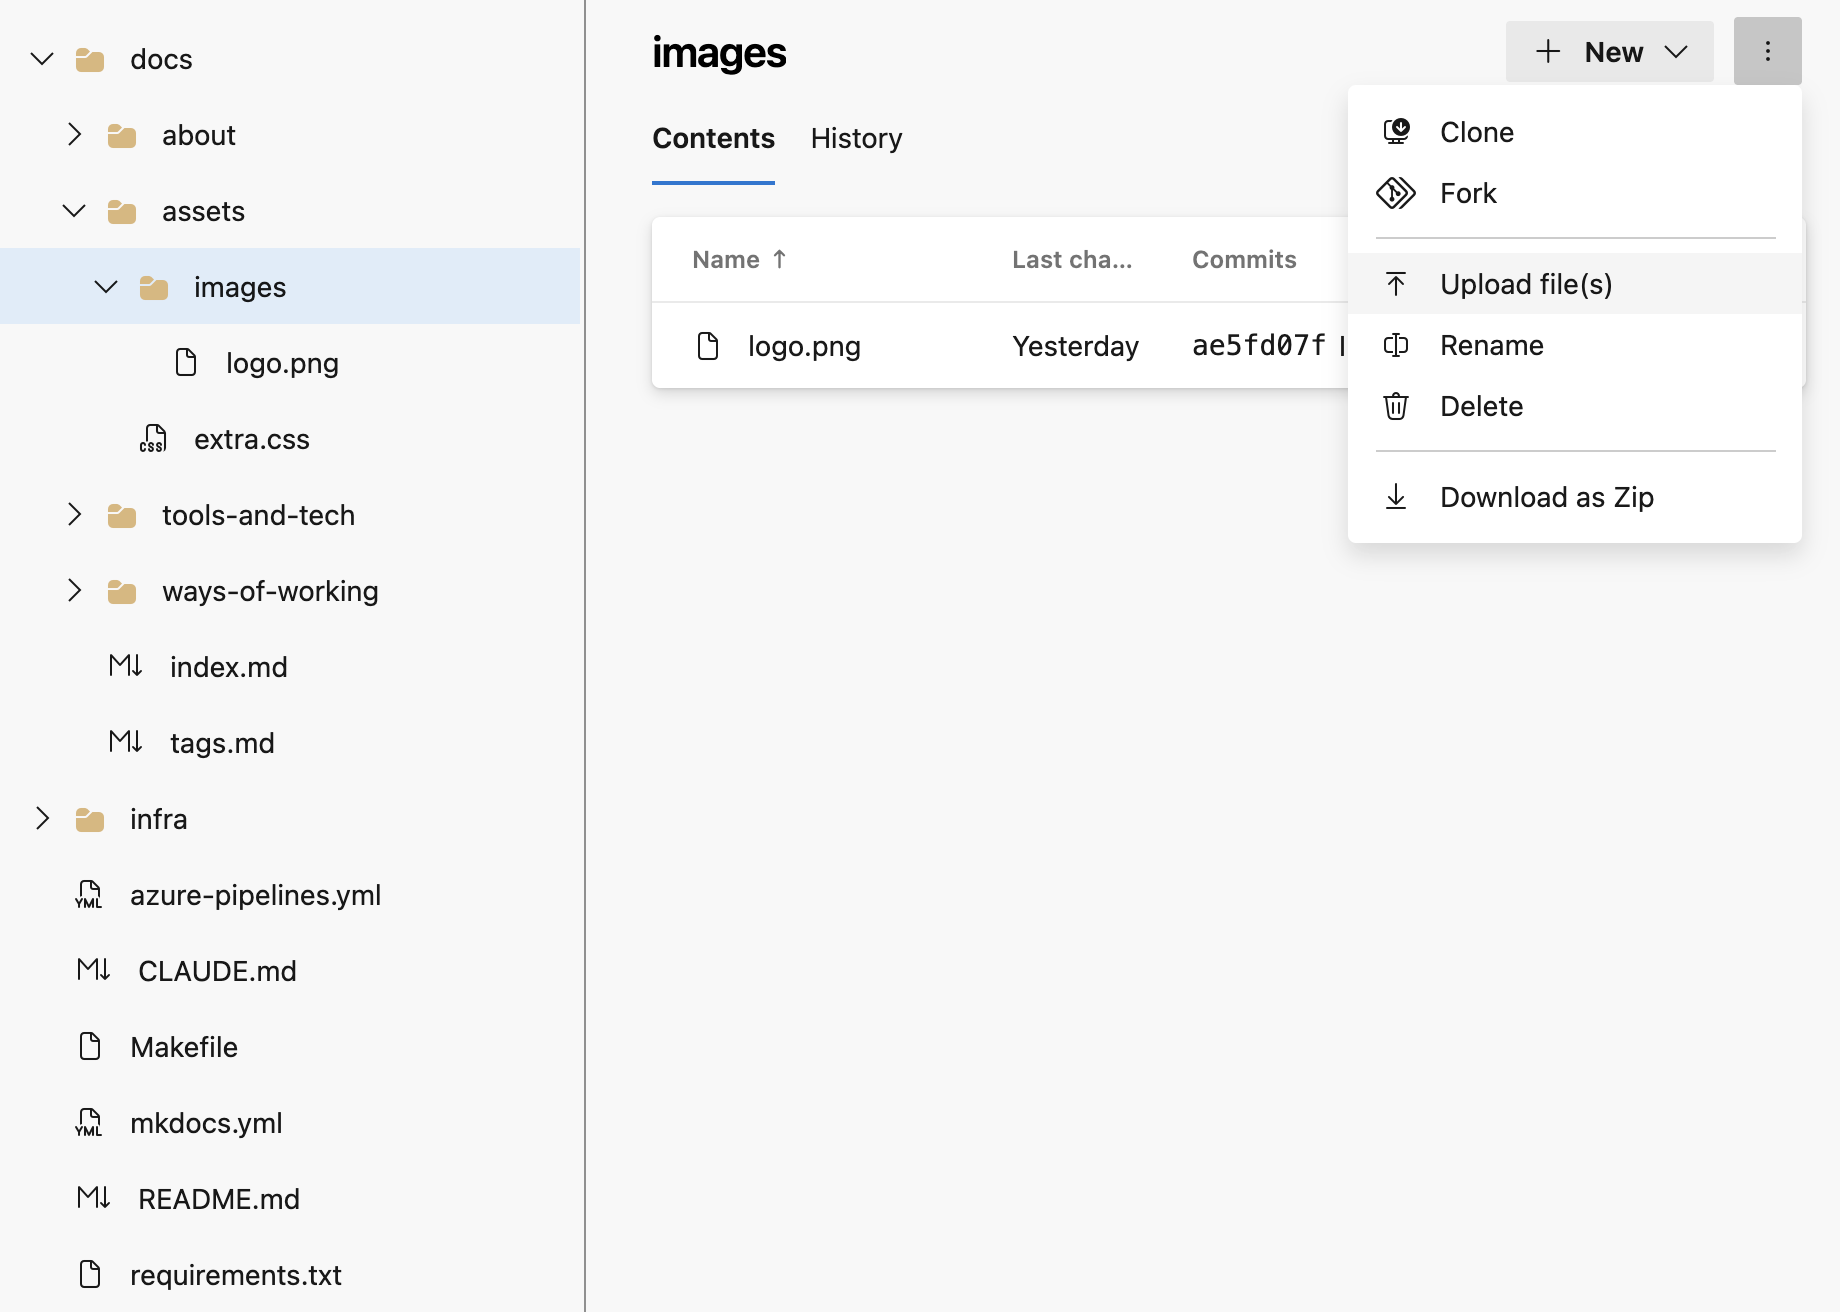Click the trash icon beside Delete
The image size is (1840, 1312).
click(x=1396, y=406)
